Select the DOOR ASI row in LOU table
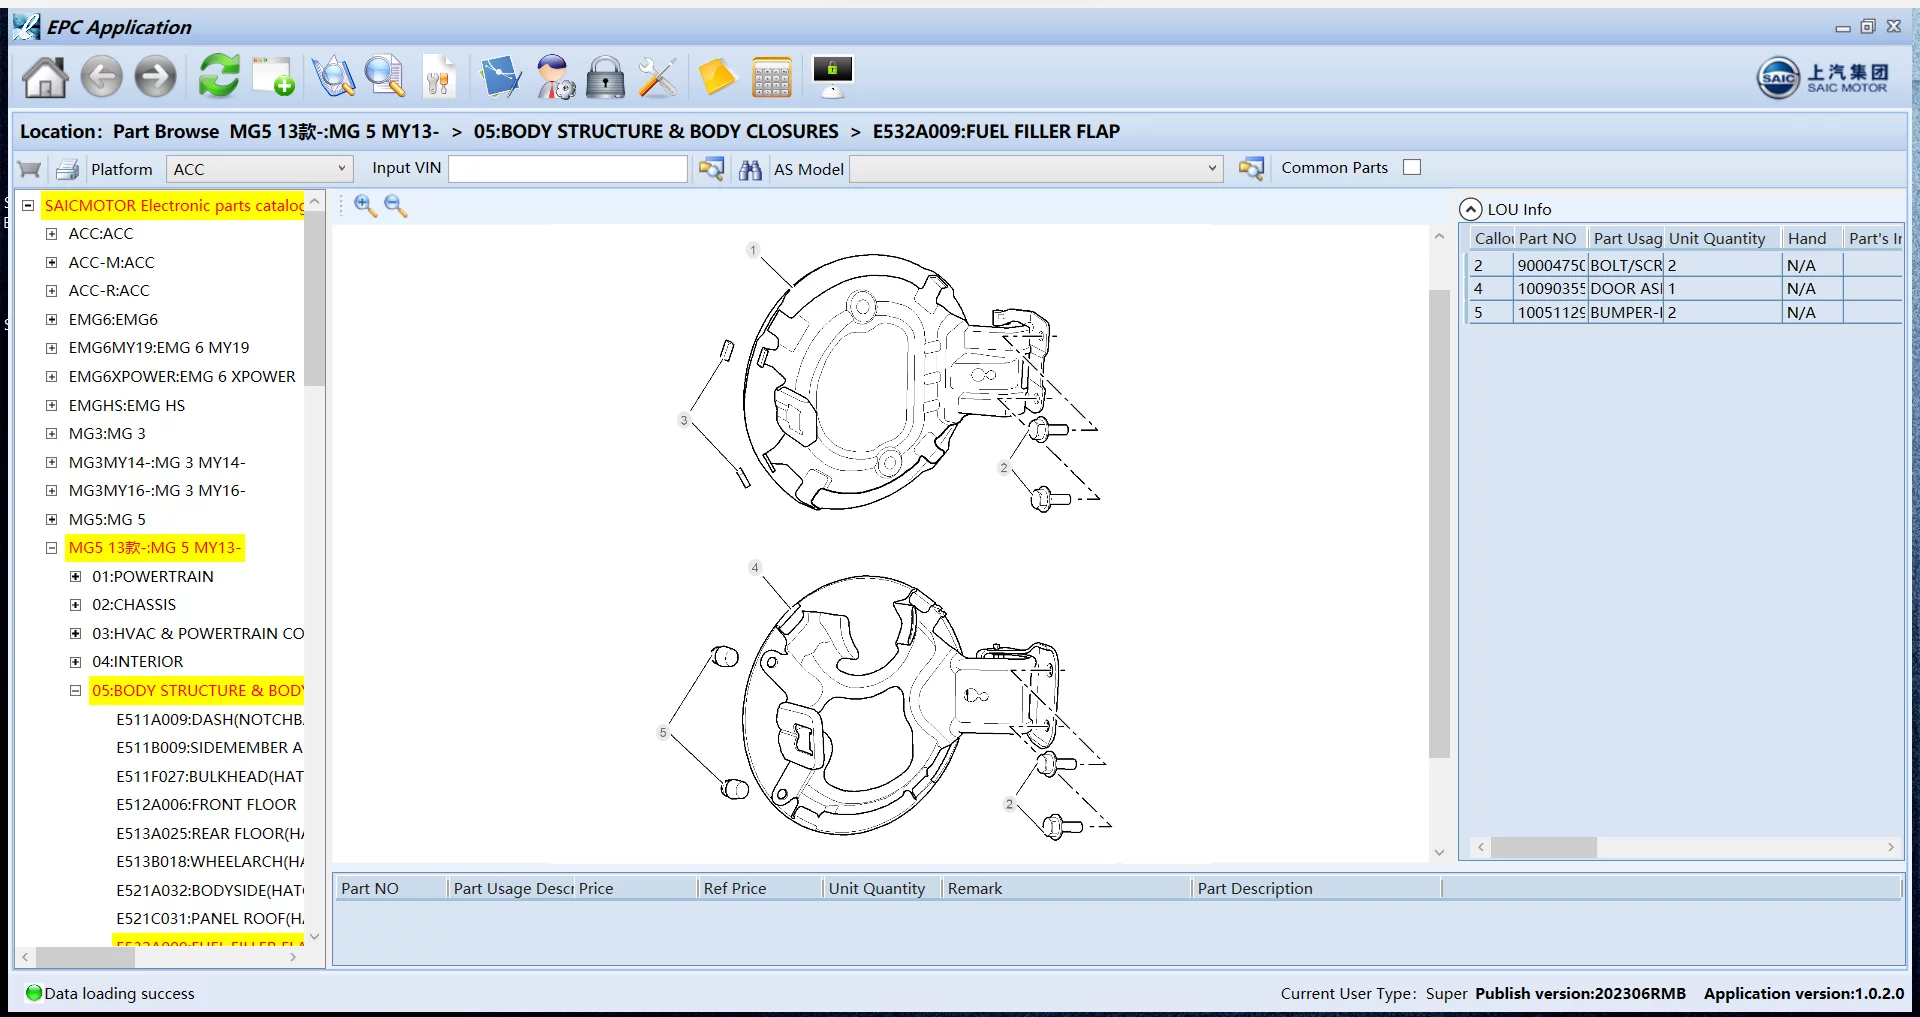1920x1017 pixels. tap(1625, 289)
